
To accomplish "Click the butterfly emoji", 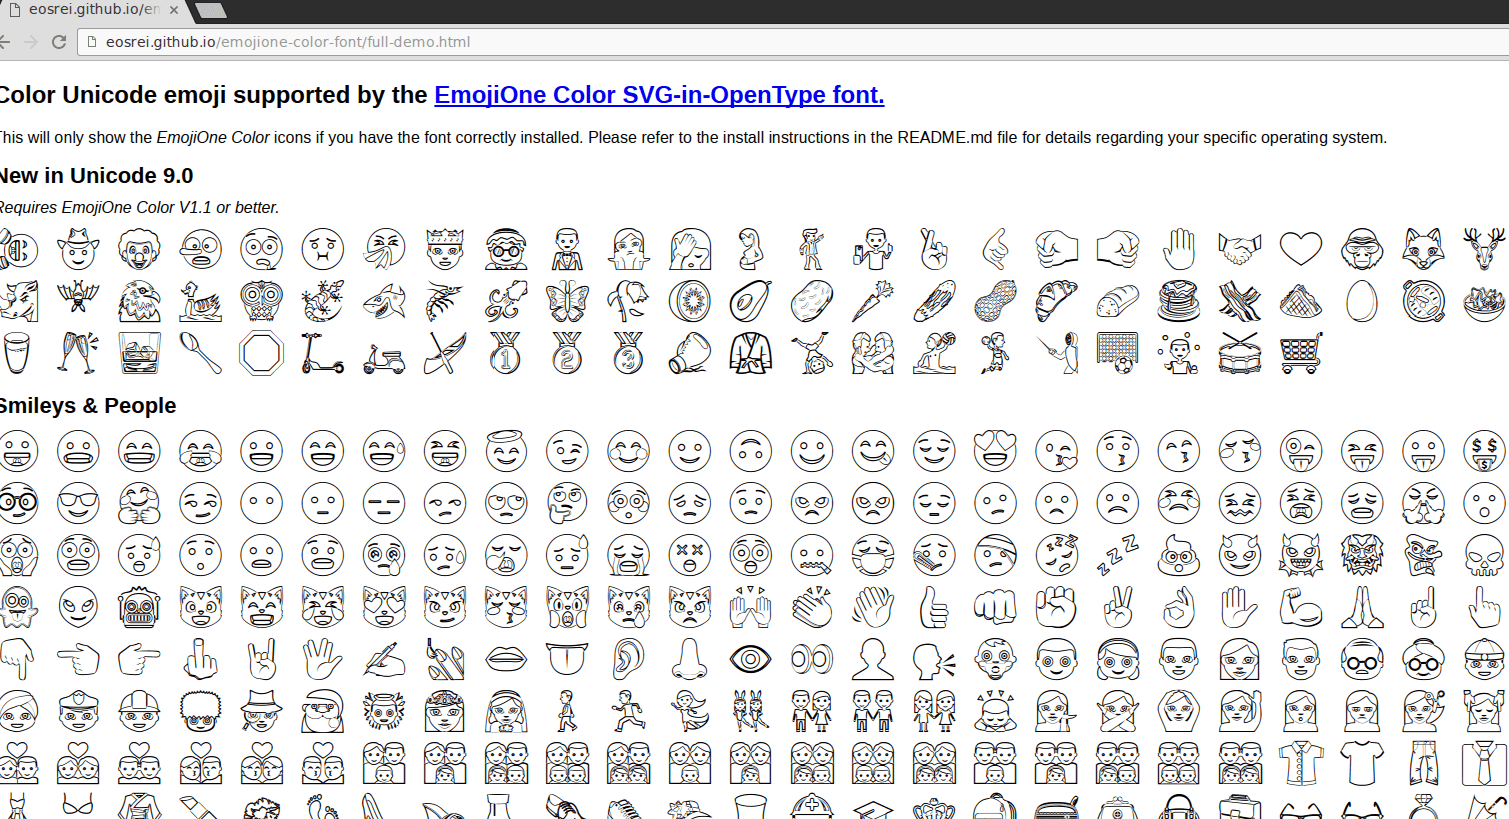I will click(567, 300).
